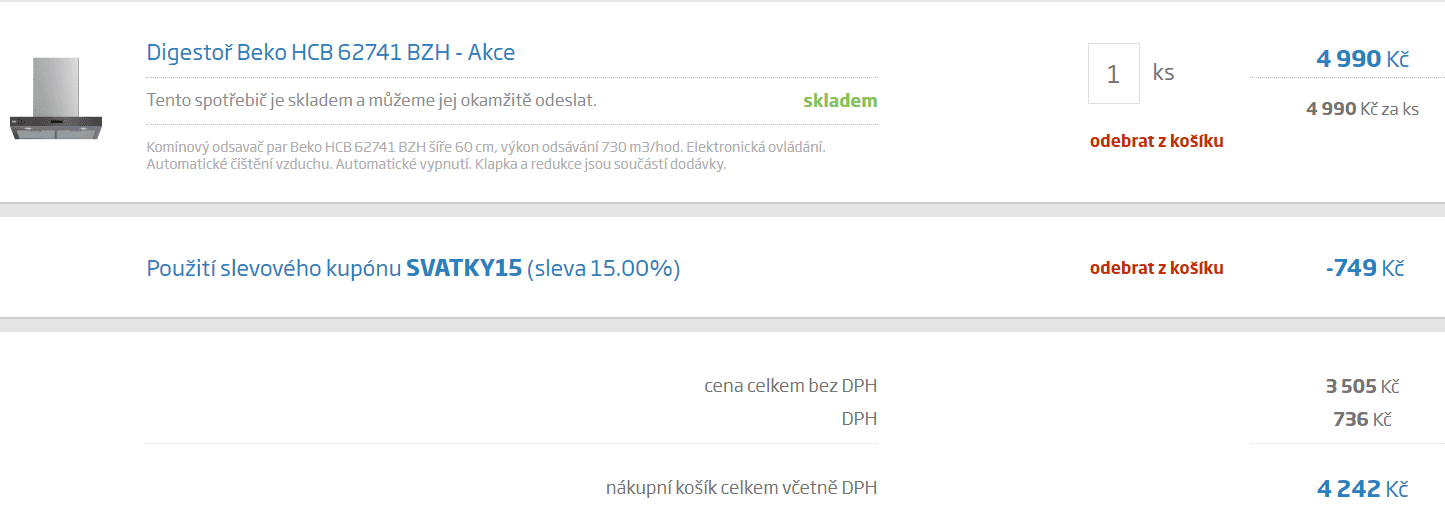The image size is (1445, 522).
Task: Click the green skladem stock status
Action: tap(840, 101)
